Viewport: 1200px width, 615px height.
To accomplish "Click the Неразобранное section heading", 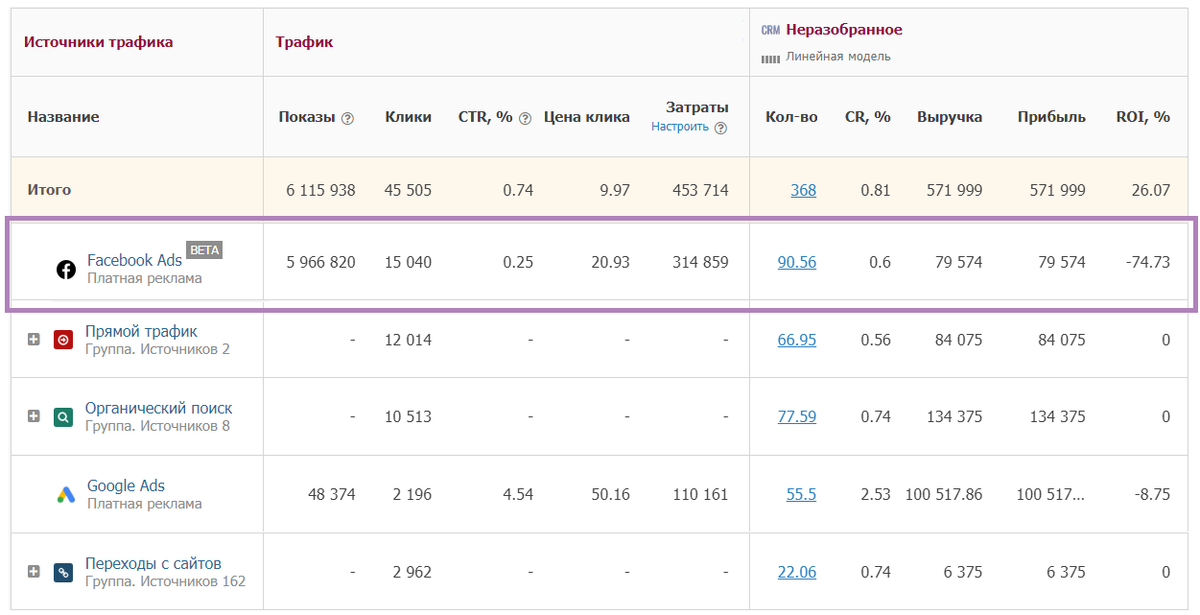I will click(x=844, y=30).
